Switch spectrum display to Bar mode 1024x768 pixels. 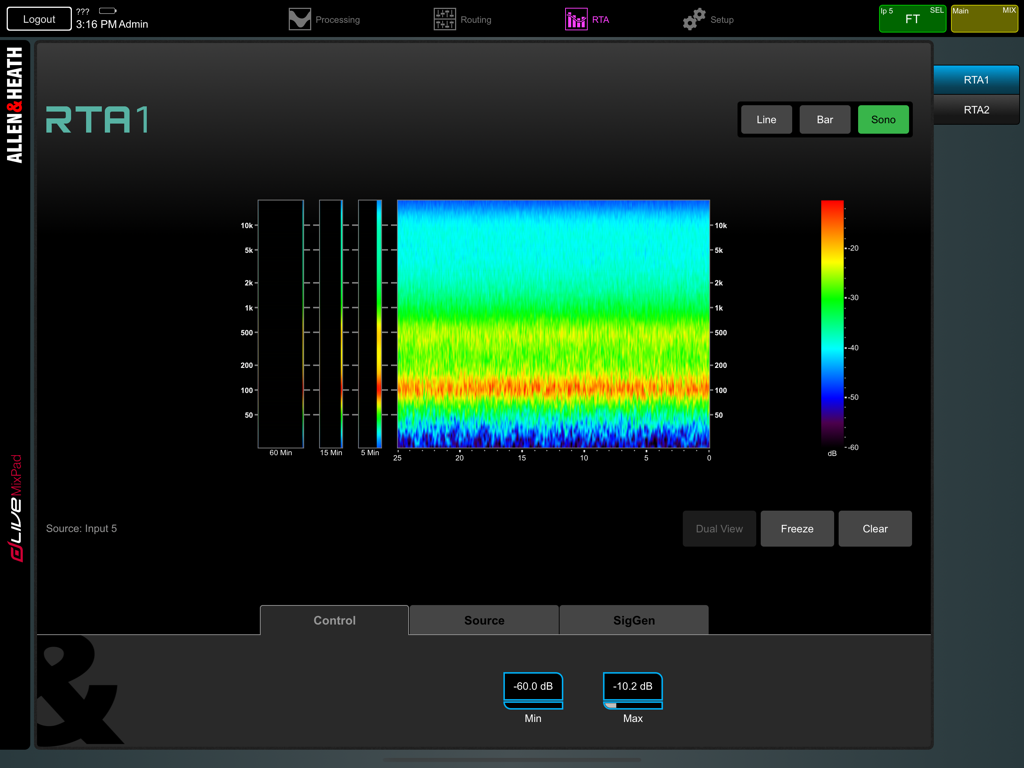pyautogui.click(x=824, y=119)
